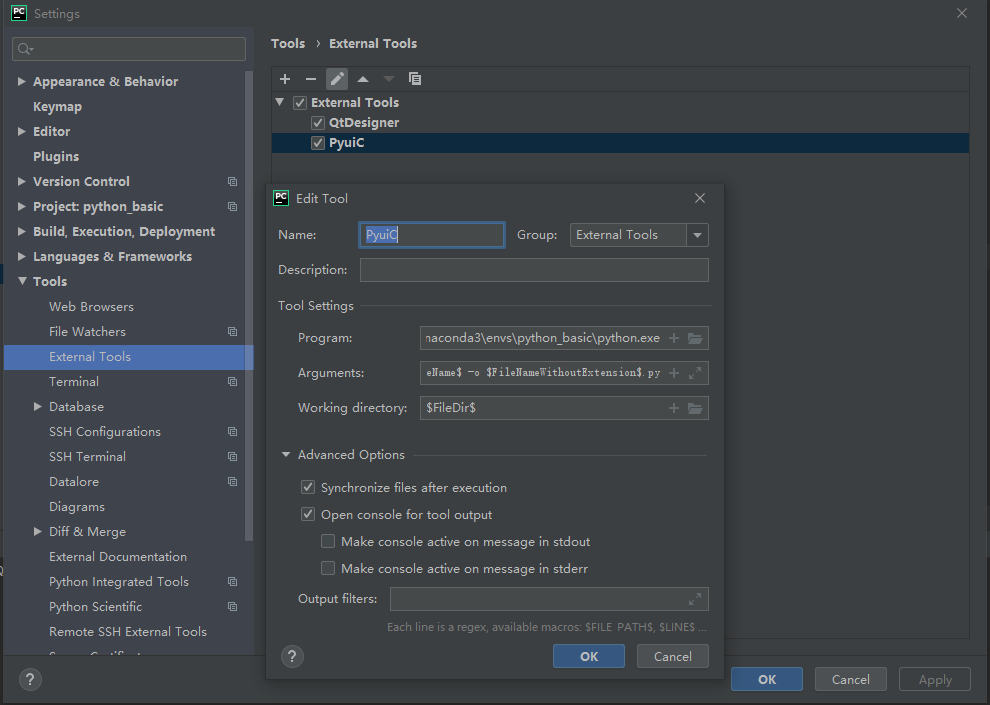The image size is (990, 705).
Task: Click the pencil edit tool icon
Action: tap(337, 79)
